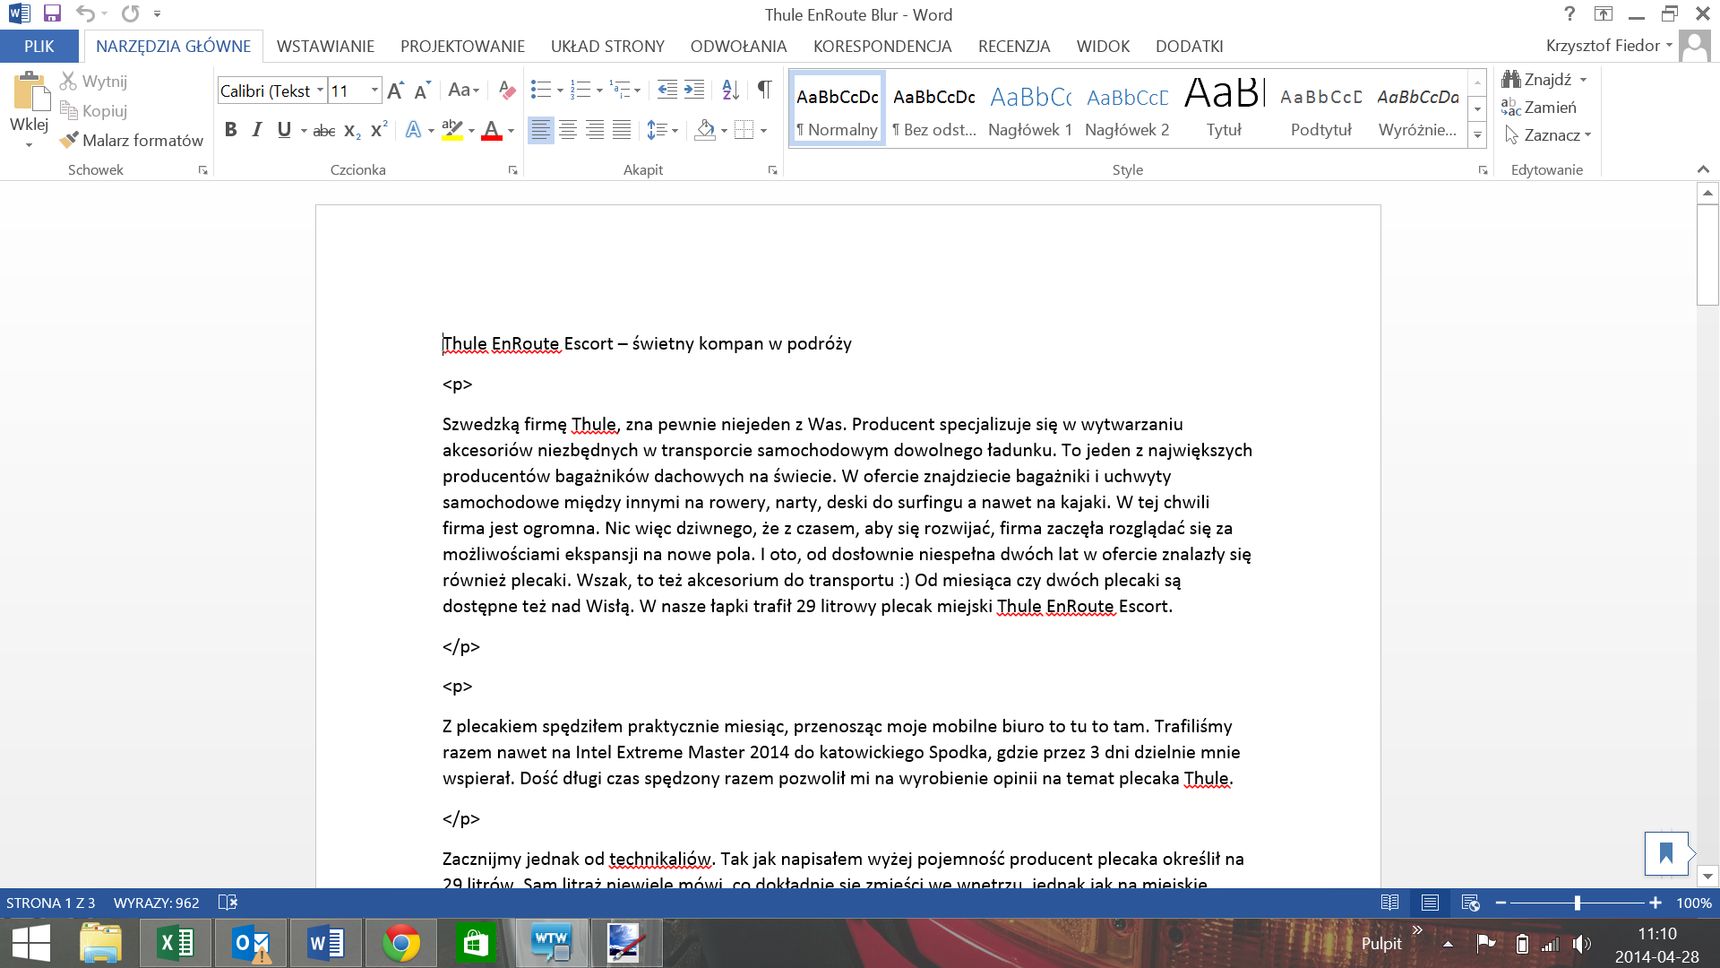Screen dimensions: 1720x968
Task: Open line spacing dropdown
Action: (662, 130)
